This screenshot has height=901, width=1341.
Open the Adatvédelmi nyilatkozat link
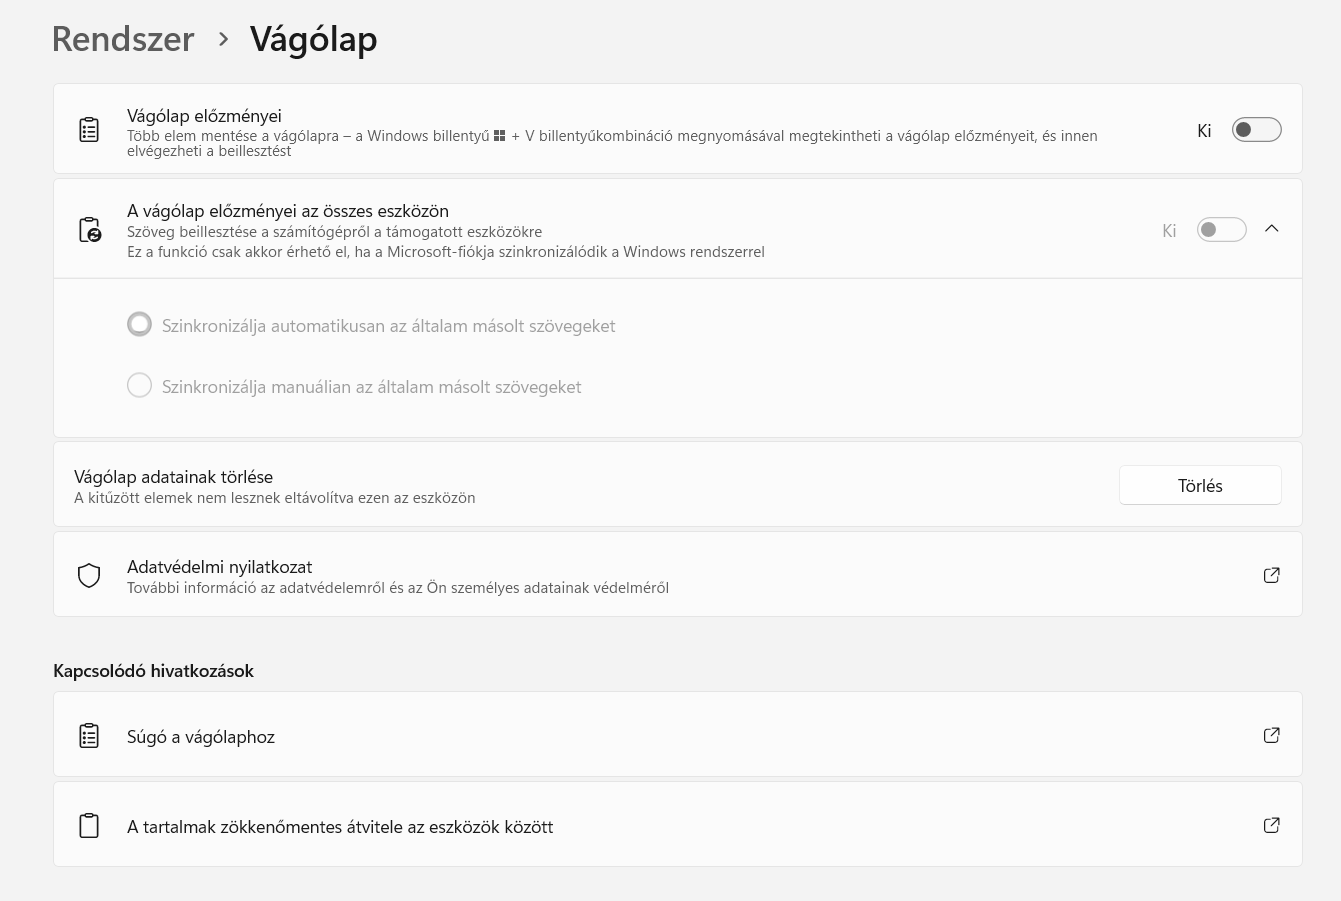click(220, 567)
